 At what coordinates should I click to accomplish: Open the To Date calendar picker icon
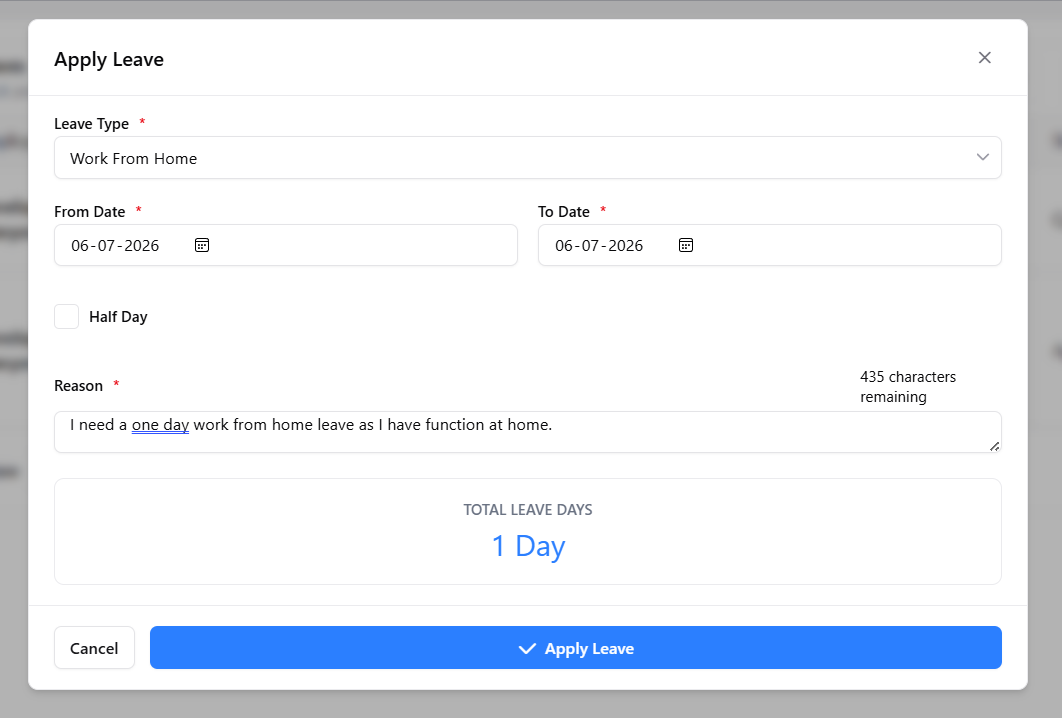click(685, 245)
